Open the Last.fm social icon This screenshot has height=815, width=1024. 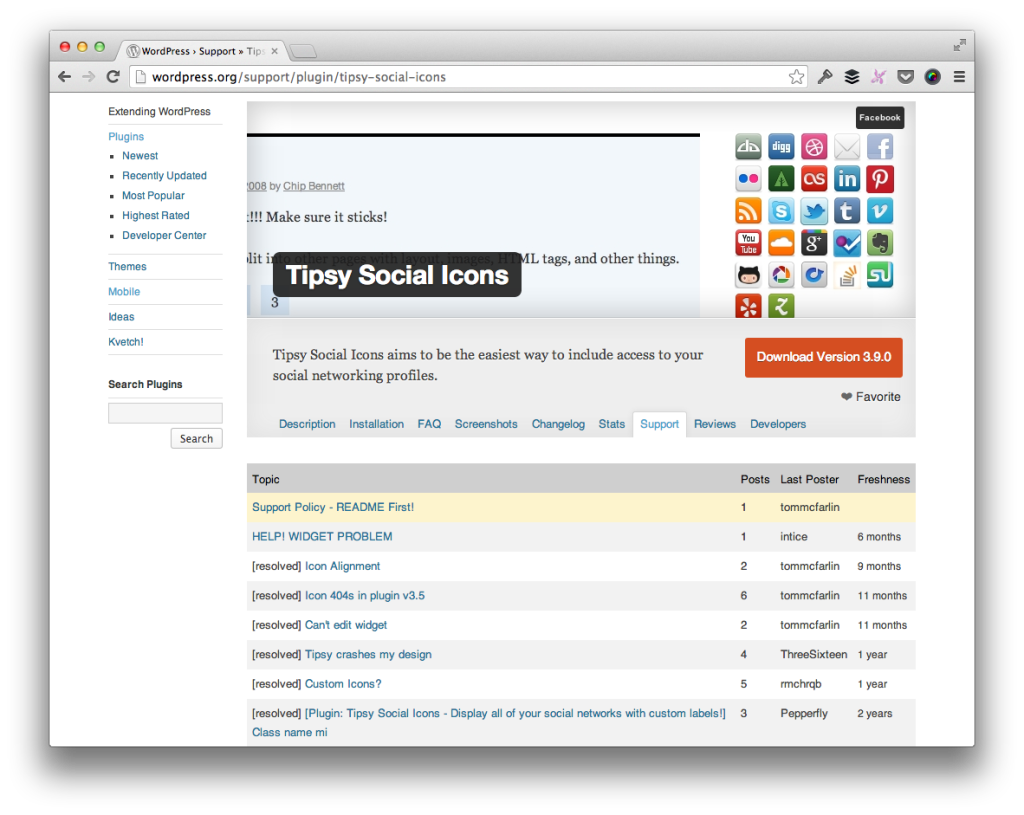pos(814,179)
